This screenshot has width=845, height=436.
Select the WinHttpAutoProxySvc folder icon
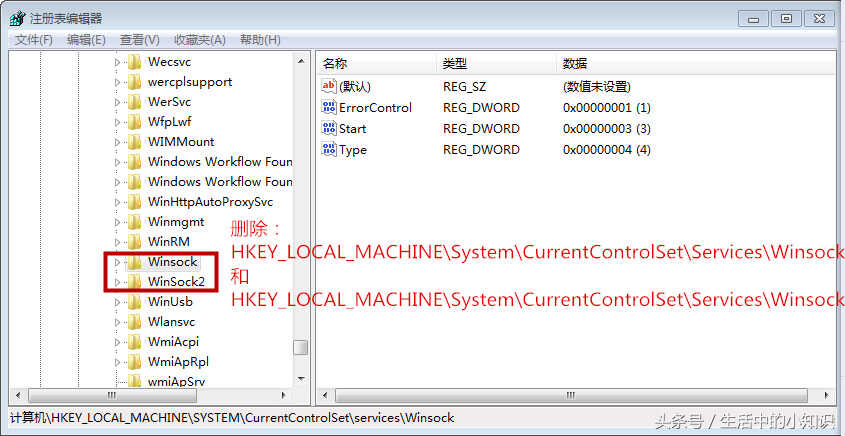tap(134, 202)
